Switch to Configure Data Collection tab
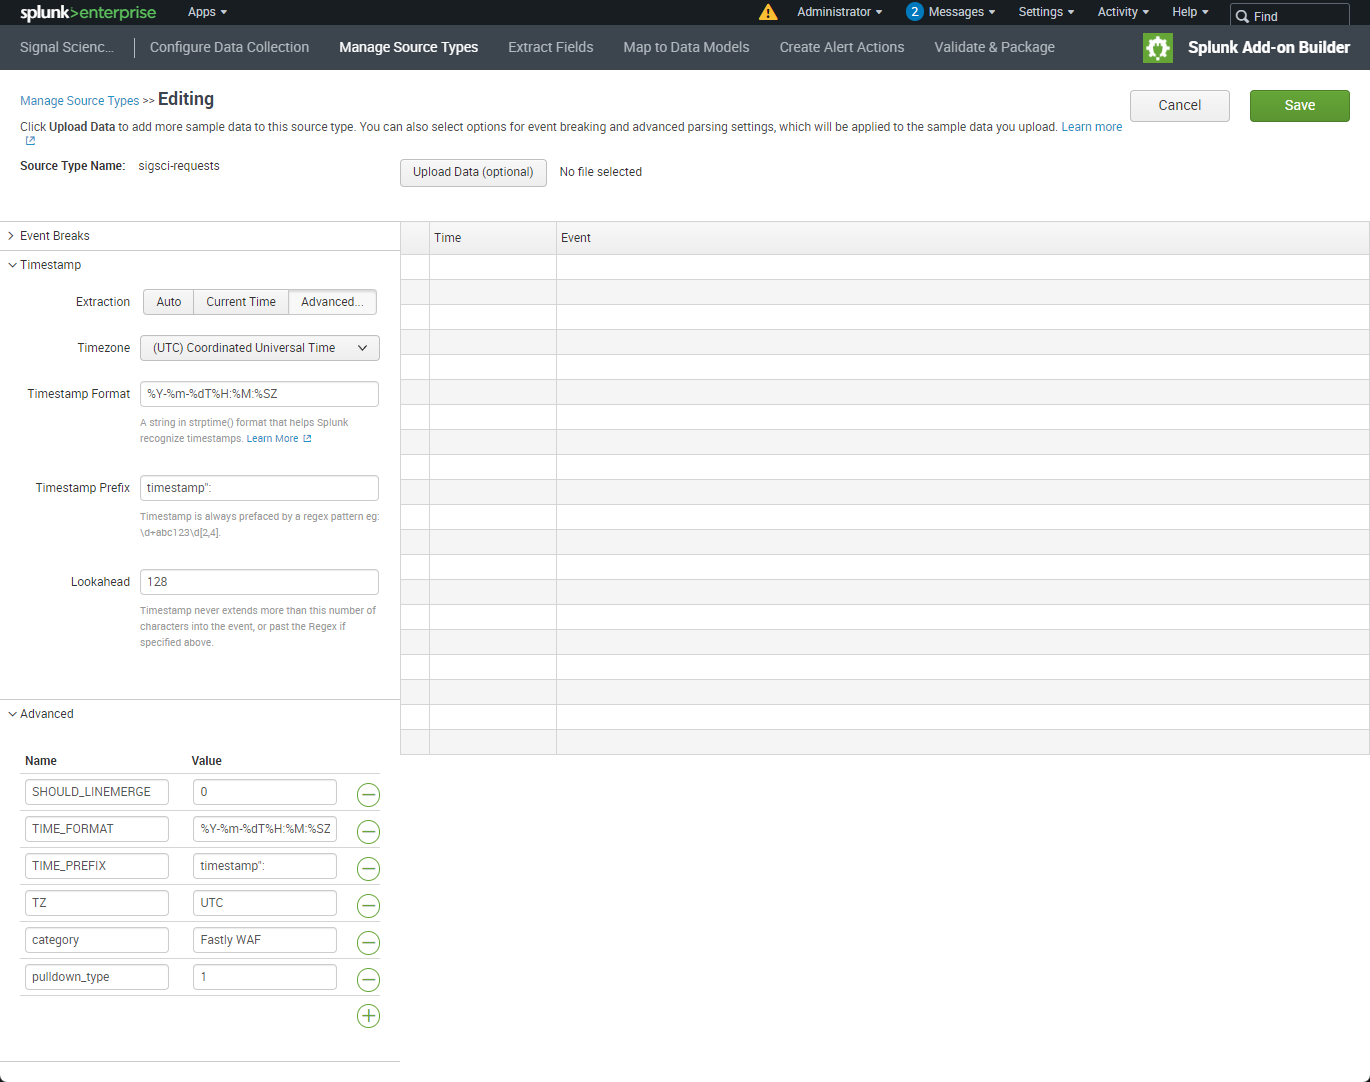Viewport: 1370px width, 1082px height. pyautogui.click(x=229, y=47)
